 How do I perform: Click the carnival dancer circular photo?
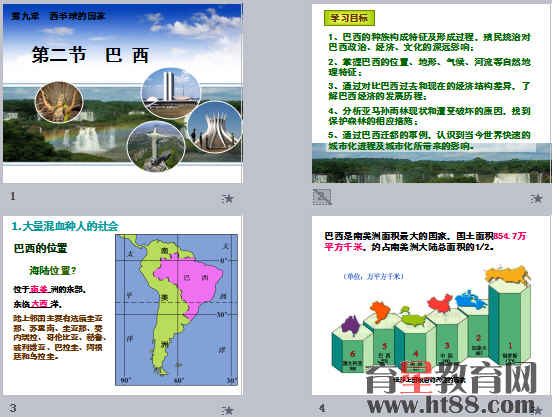click(x=59, y=102)
